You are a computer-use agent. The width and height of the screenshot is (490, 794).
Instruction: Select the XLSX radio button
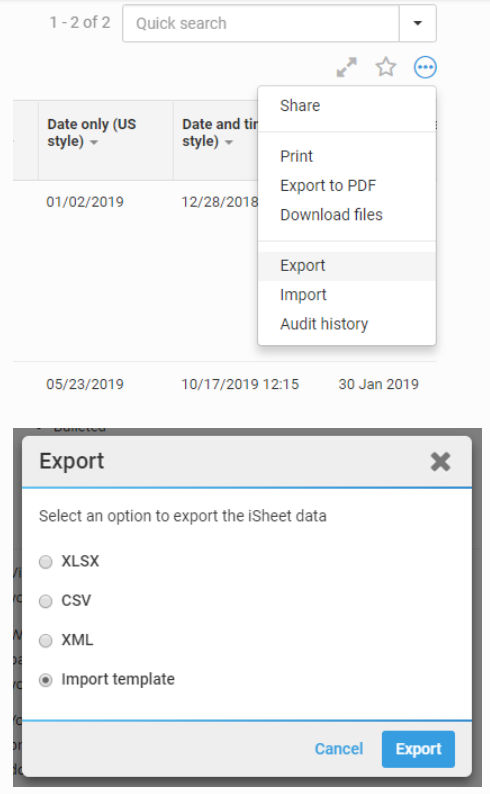46,562
